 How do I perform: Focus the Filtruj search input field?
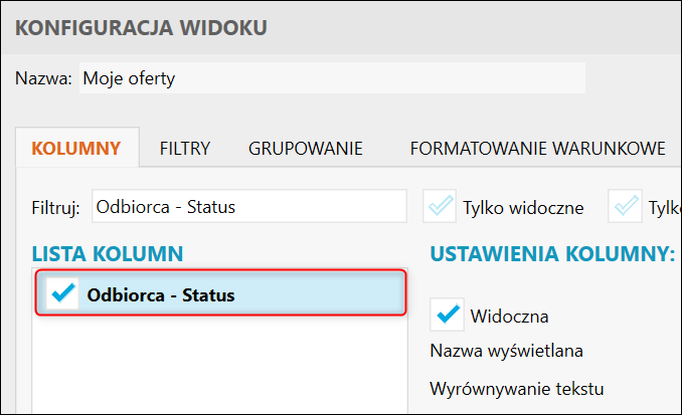(249, 207)
